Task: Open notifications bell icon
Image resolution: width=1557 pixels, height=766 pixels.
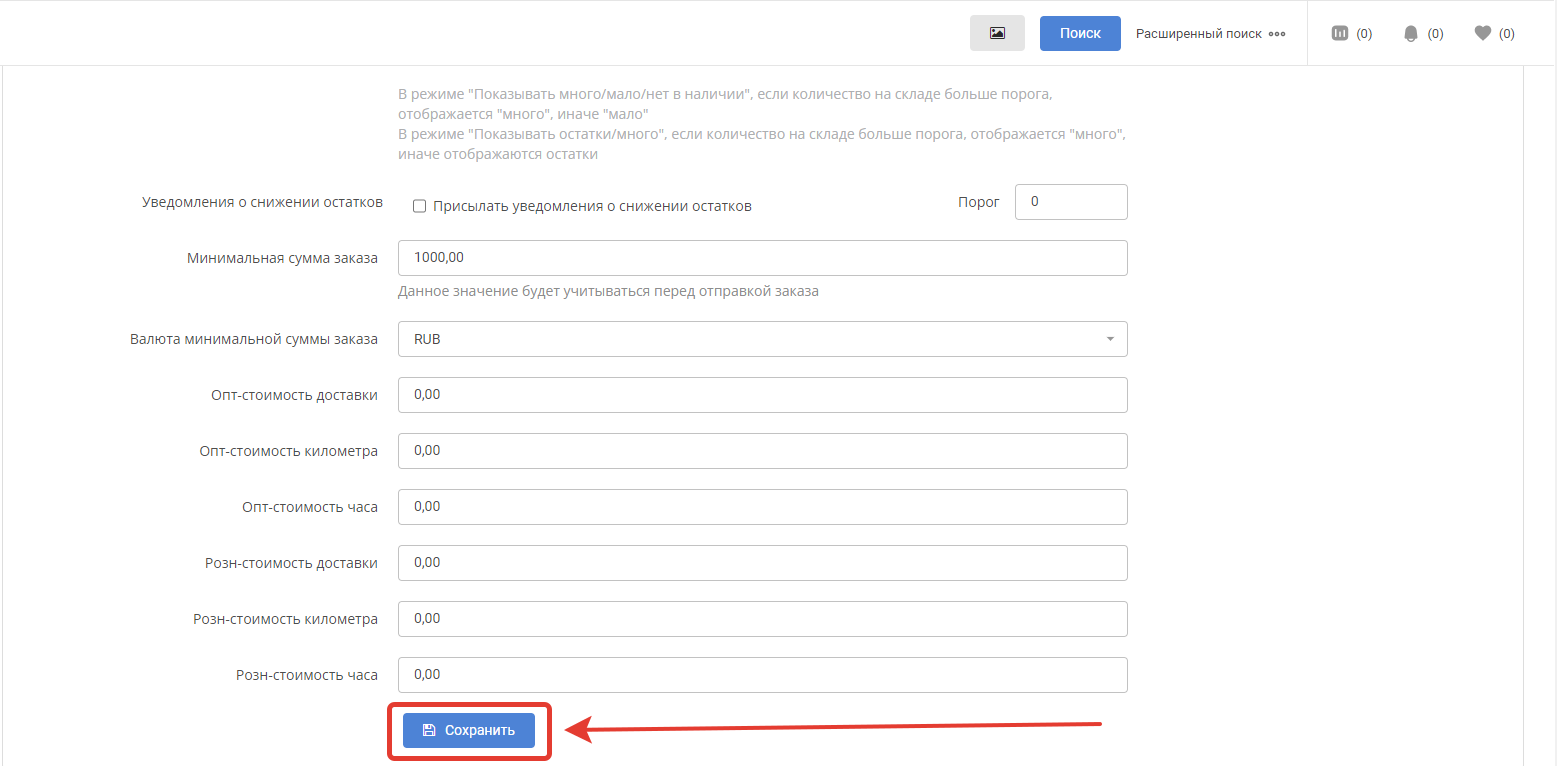Action: pyautogui.click(x=1411, y=33)
